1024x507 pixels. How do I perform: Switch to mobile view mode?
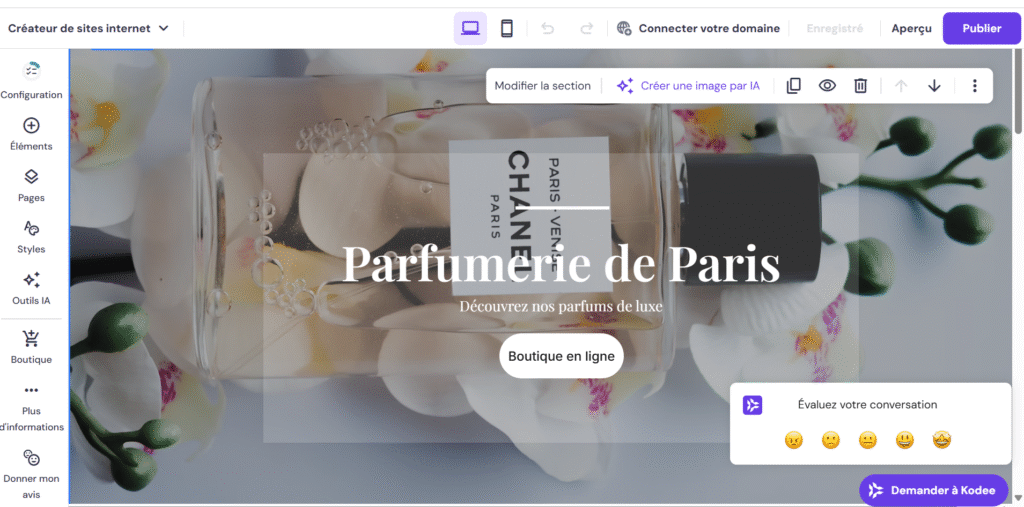point(507,28)
